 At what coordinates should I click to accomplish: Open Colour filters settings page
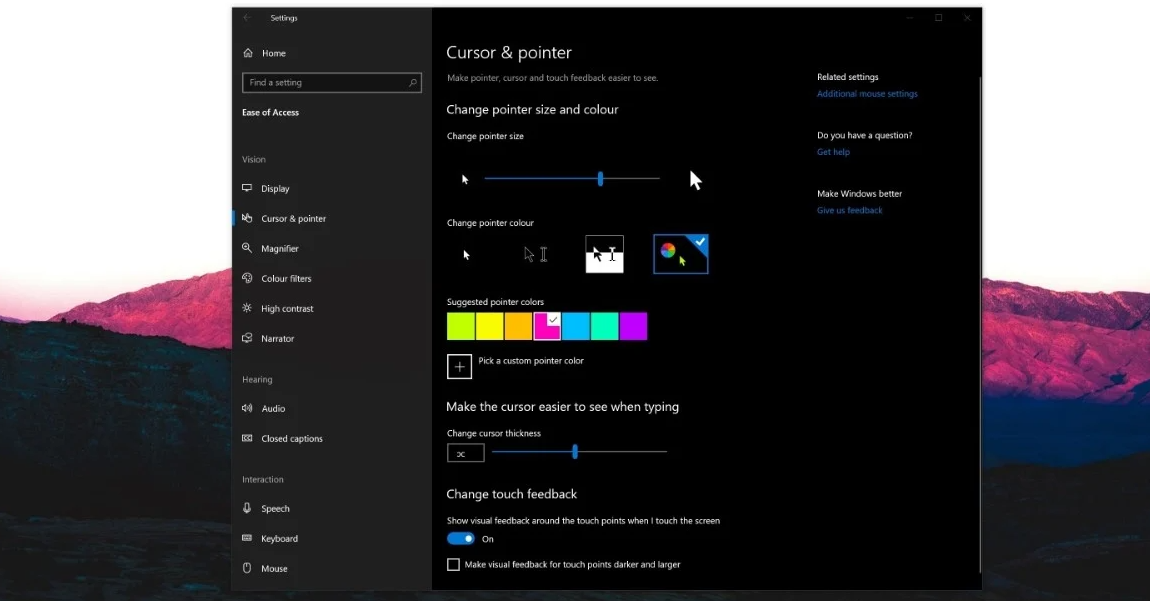286,279
